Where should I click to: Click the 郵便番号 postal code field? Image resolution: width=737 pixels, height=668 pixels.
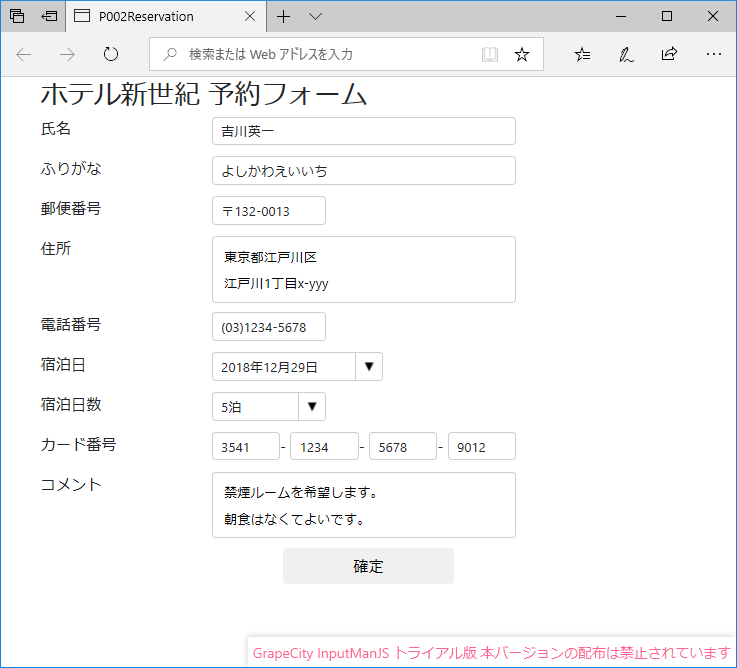pos(268,211)
